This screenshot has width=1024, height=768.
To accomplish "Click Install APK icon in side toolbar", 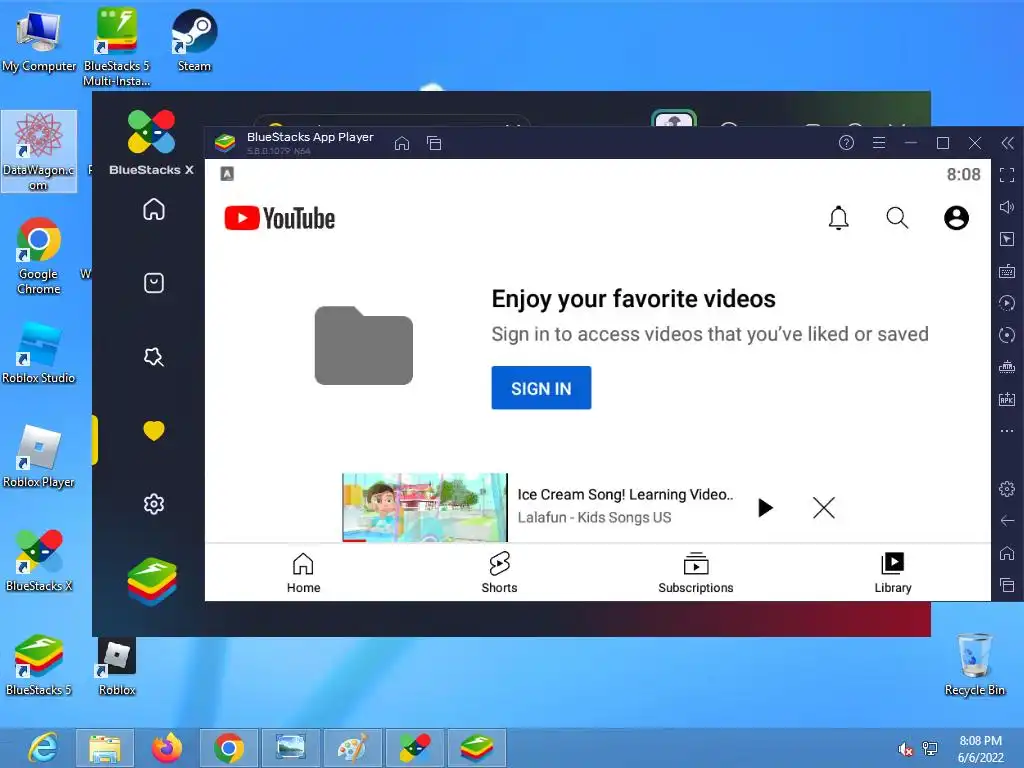I will tap(1007, 399).
